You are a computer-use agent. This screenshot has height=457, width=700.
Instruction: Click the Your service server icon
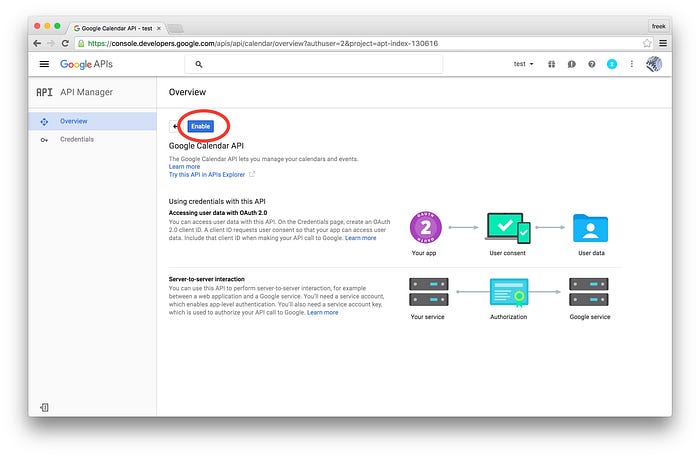tap(429, 292)
